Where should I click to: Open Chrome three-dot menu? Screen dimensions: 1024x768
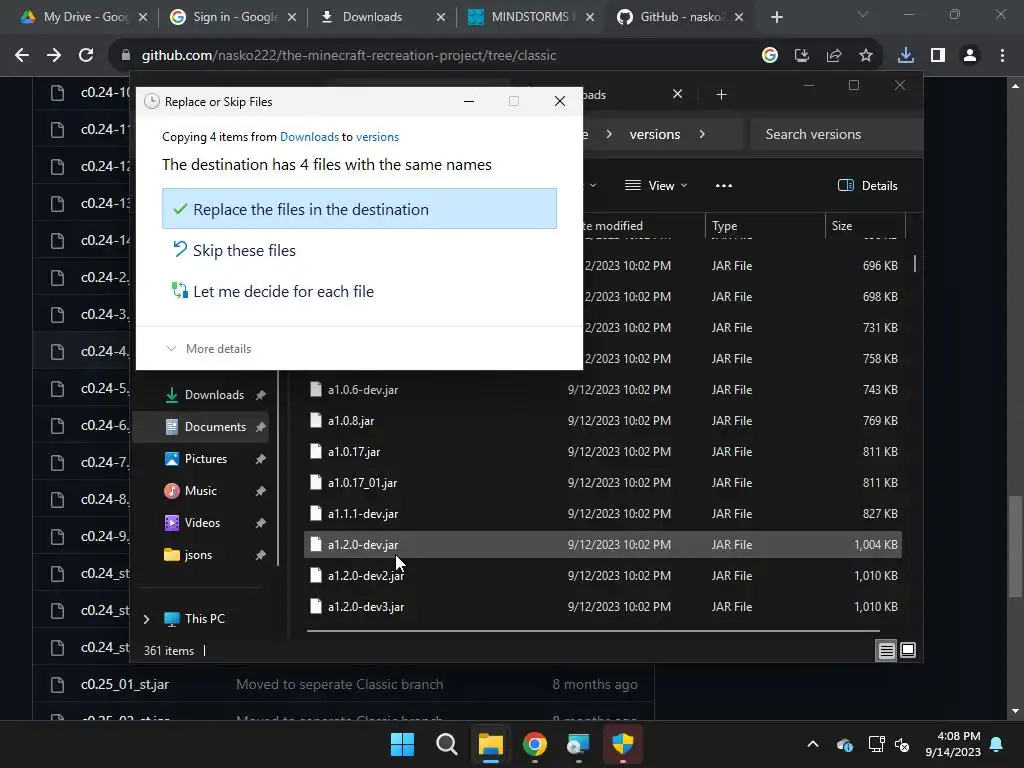tap(1002, 56)
